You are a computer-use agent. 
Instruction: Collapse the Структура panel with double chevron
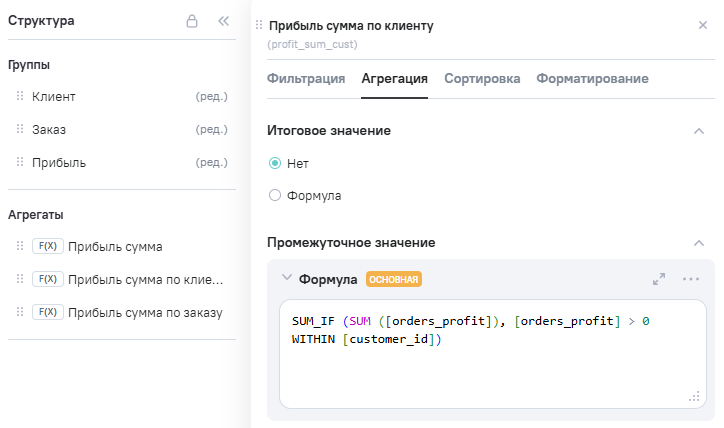pos(224,21)
